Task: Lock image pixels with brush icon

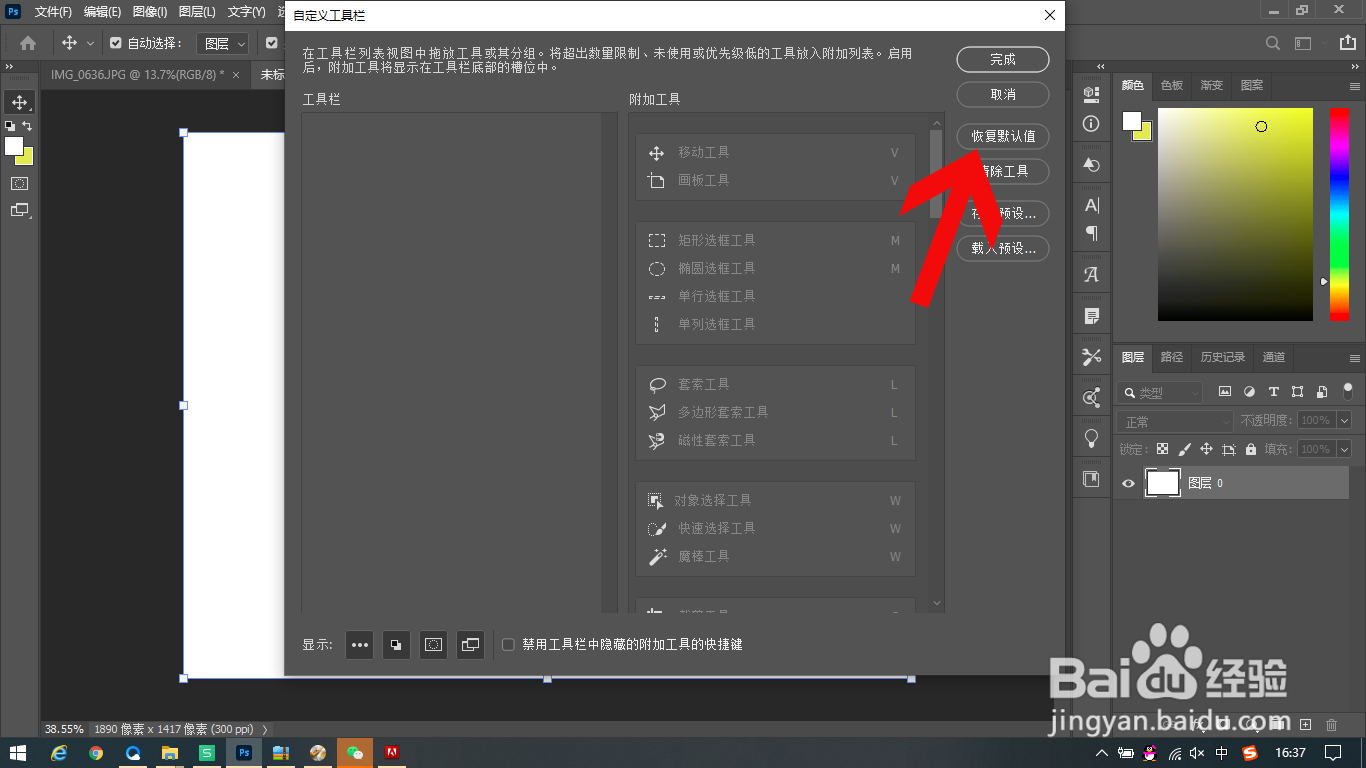Action: 1184,450
